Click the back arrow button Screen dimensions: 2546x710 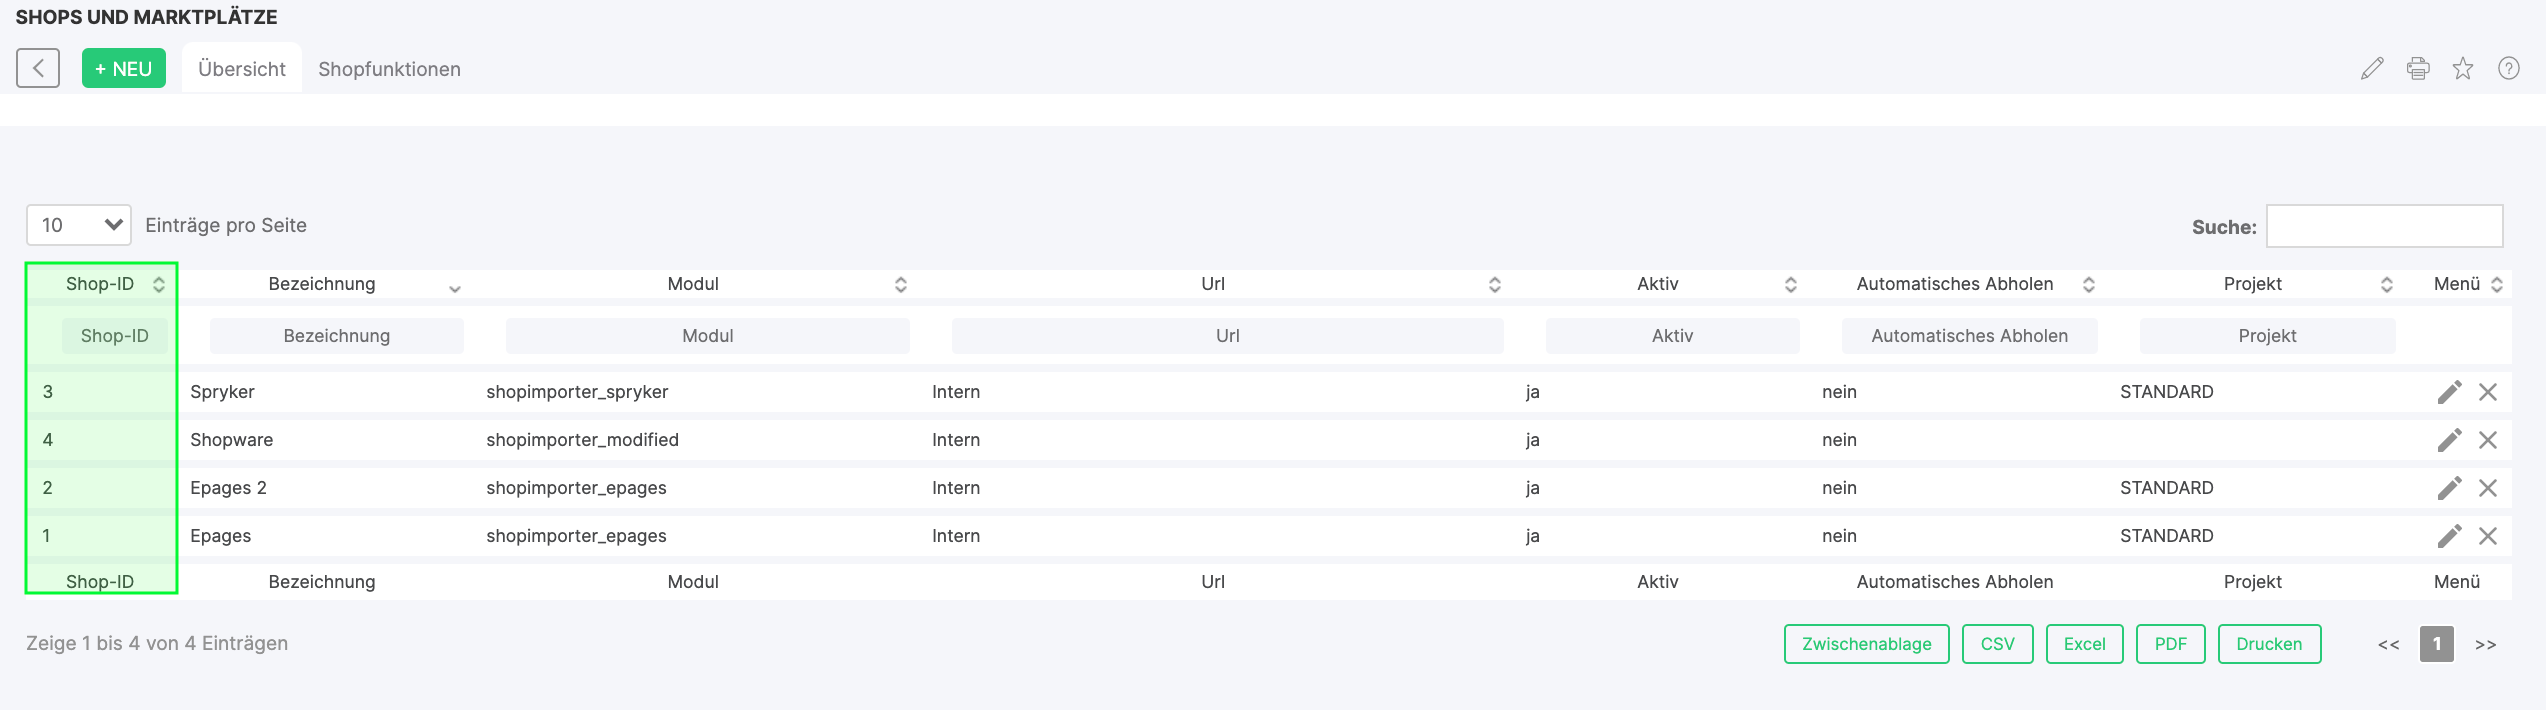(x=38, y=68)
